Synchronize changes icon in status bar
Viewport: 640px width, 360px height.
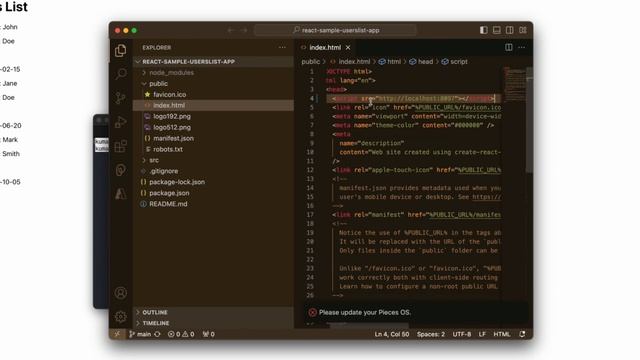click(157, 334)
